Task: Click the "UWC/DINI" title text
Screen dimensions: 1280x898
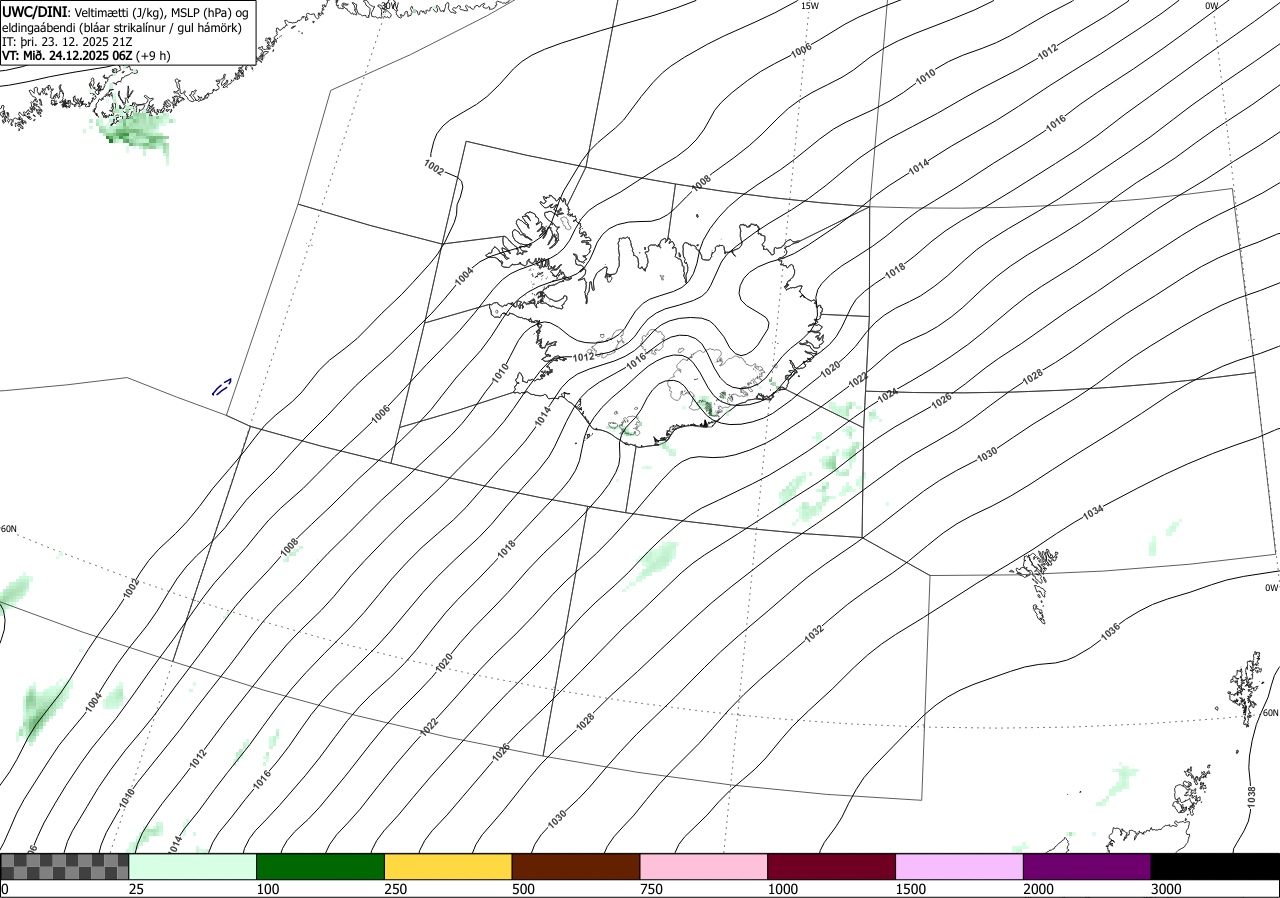Action: (x=34, y=11)
